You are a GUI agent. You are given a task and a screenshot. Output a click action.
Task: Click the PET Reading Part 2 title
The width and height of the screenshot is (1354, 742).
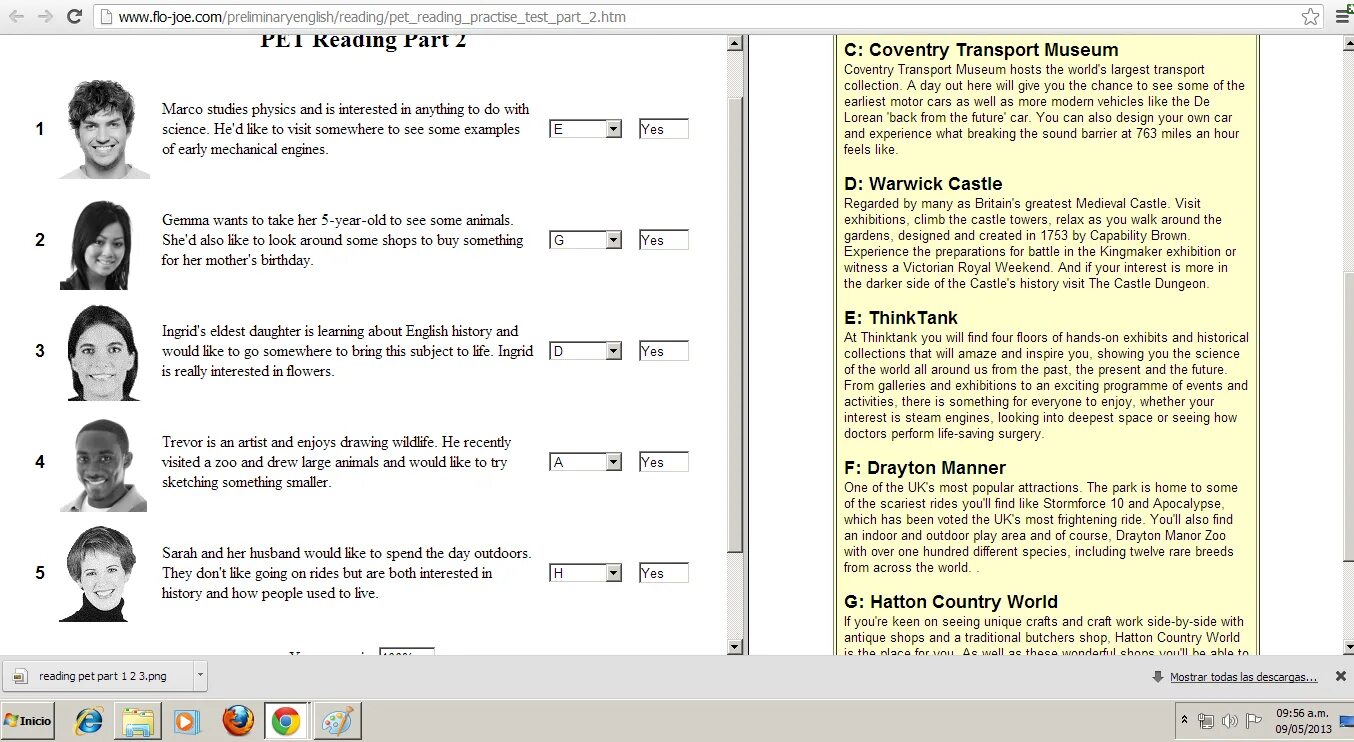pos(363,42)
